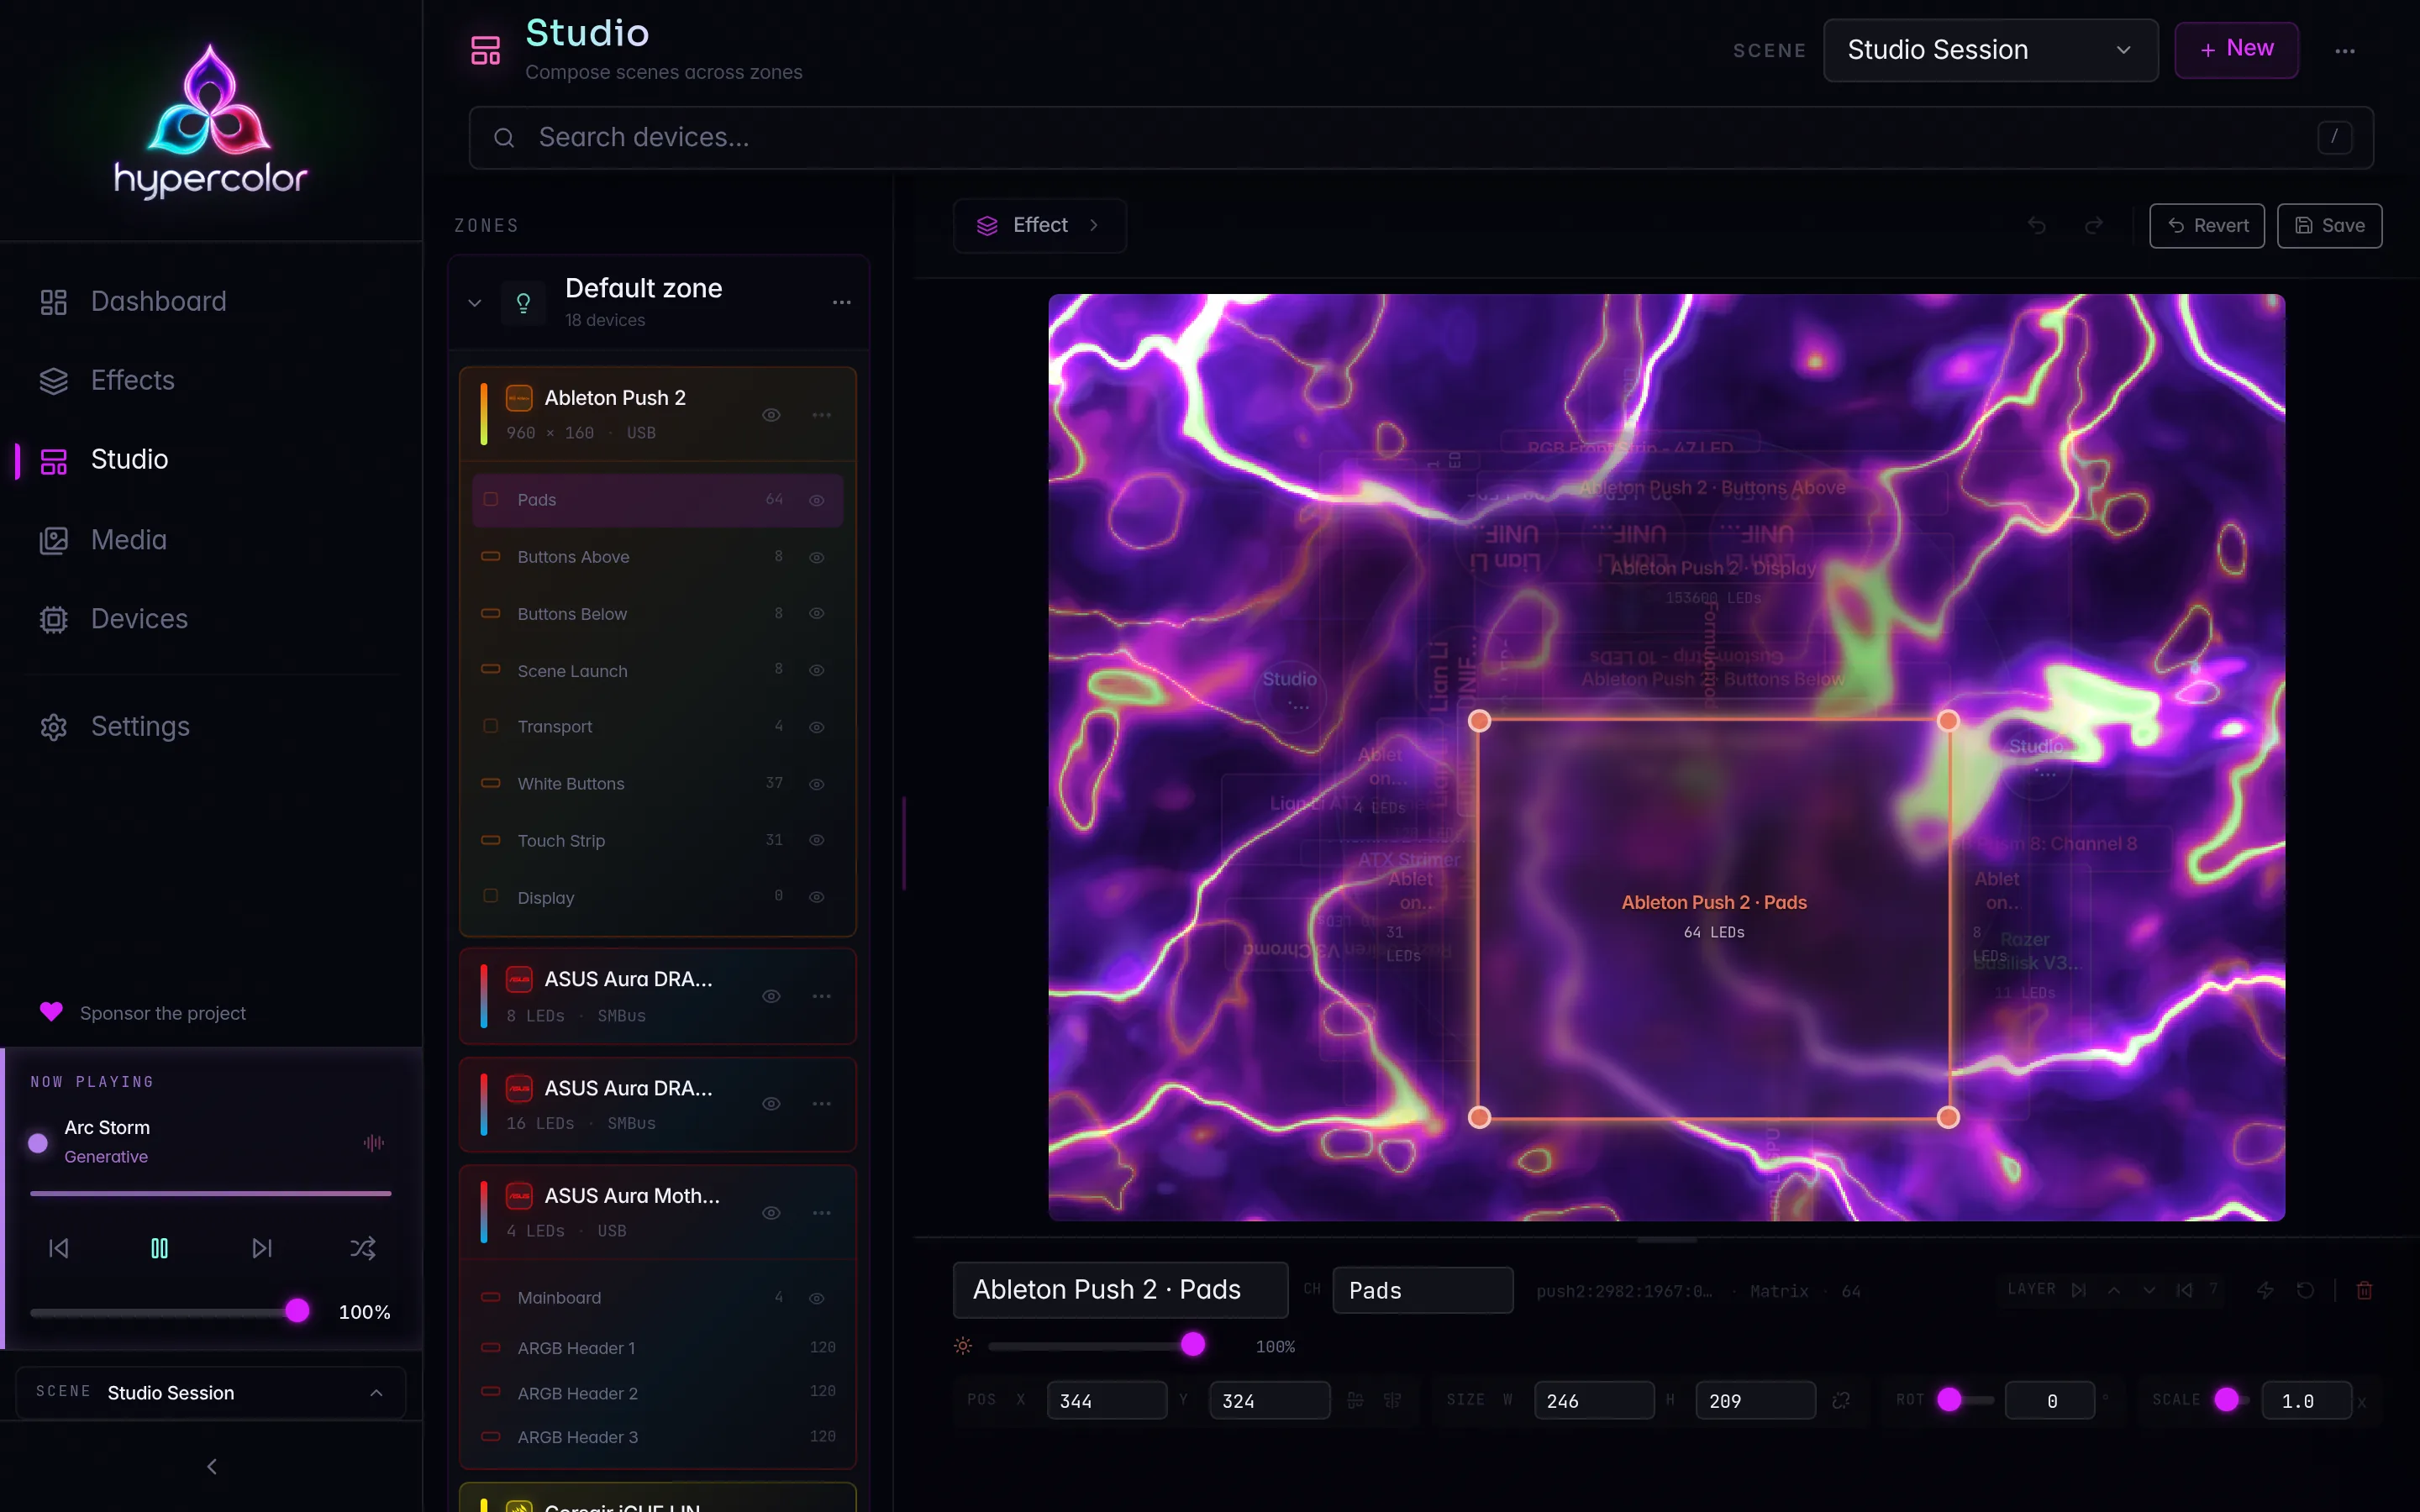This screenshot has width=2420, height=1512.
Task: Collapse the sidebar with bottom chevron
Action: [211, 1466]
